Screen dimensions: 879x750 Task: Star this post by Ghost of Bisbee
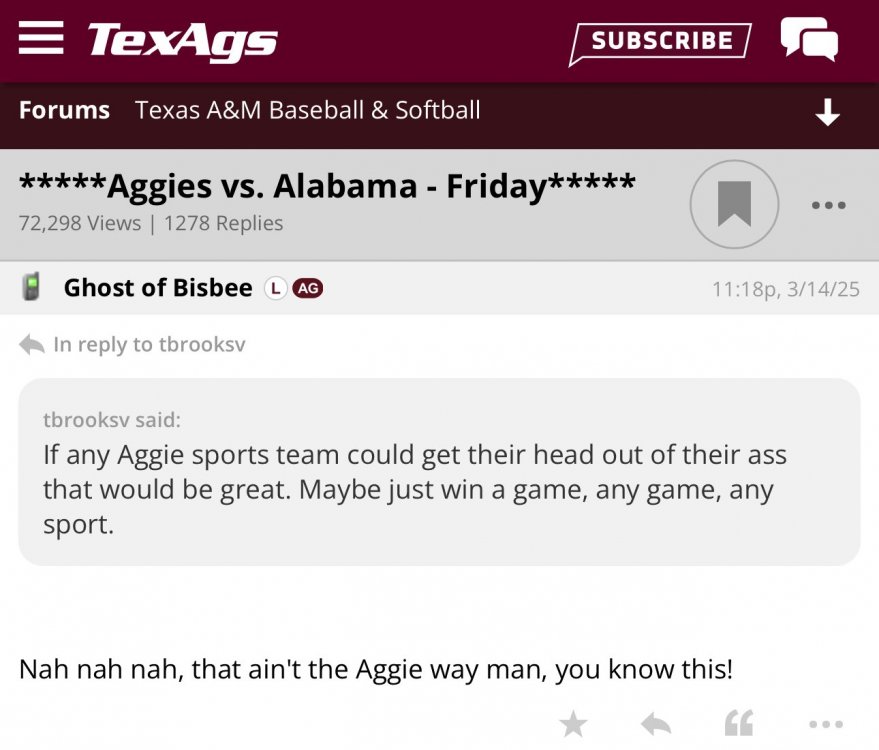[573, 724]
